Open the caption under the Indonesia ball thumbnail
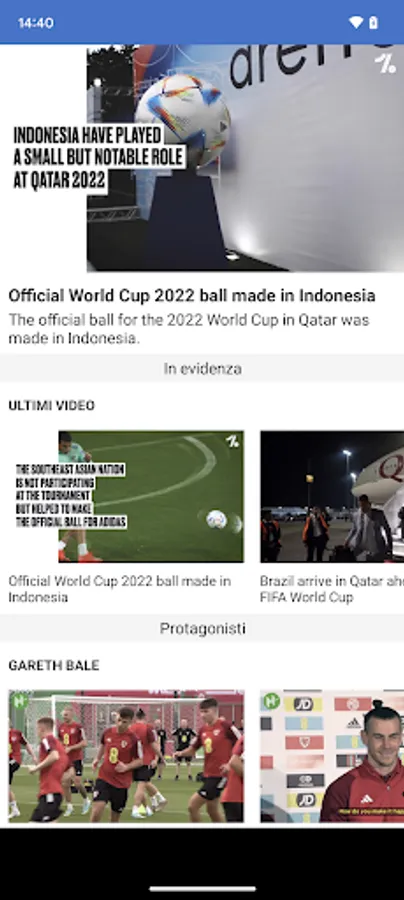 (119, 589)
